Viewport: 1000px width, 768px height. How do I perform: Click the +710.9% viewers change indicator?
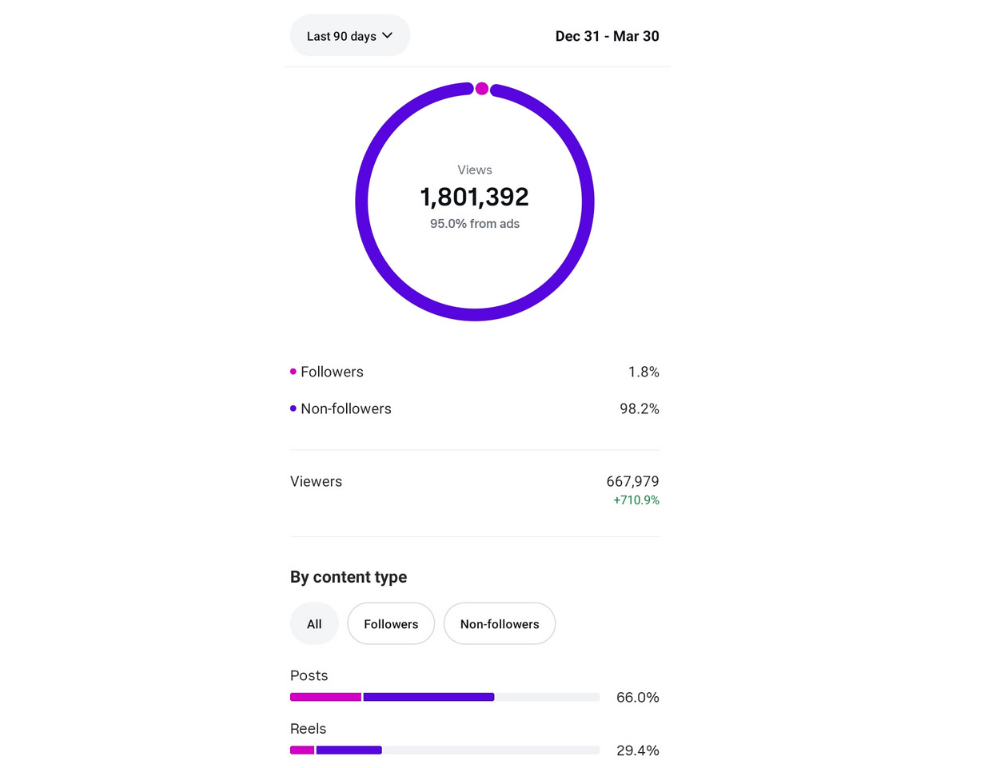click(x=636, y=500)
